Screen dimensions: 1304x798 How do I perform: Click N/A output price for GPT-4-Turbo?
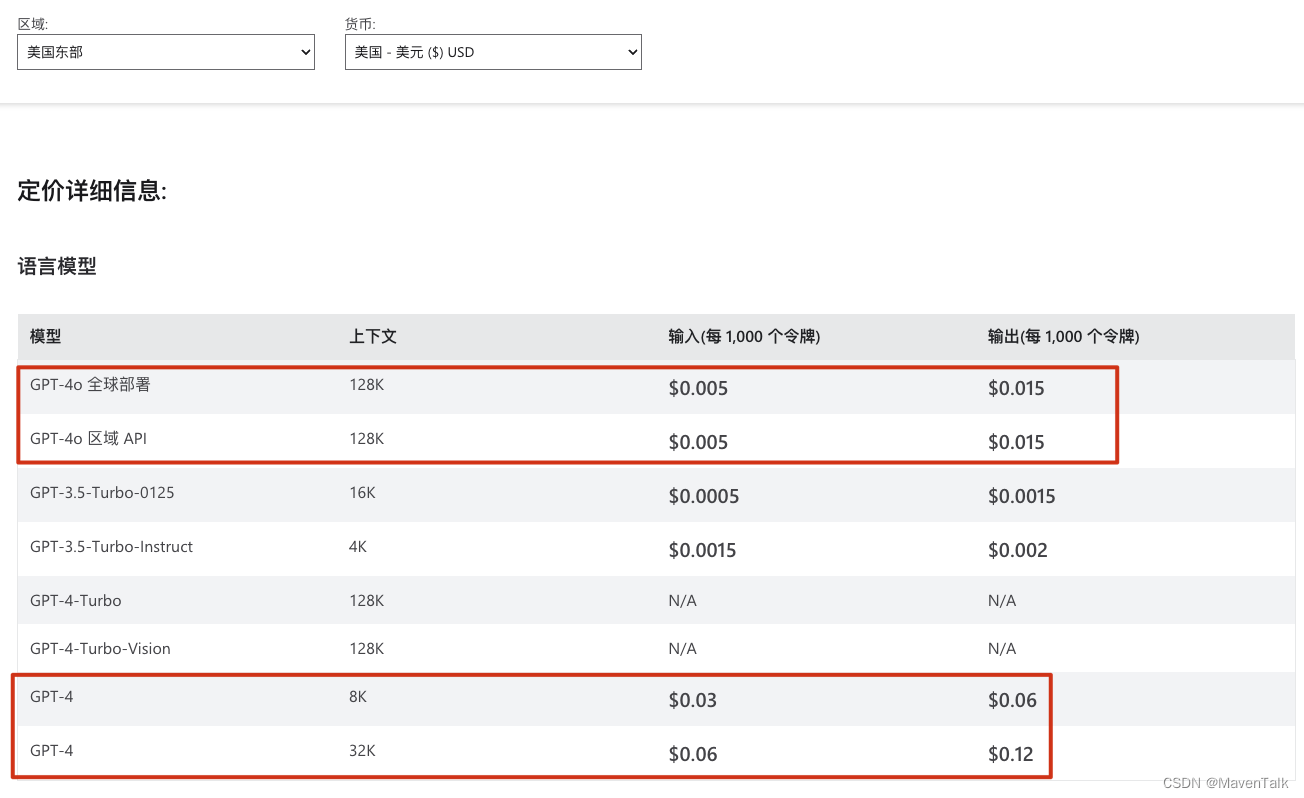click(1002, 600)
